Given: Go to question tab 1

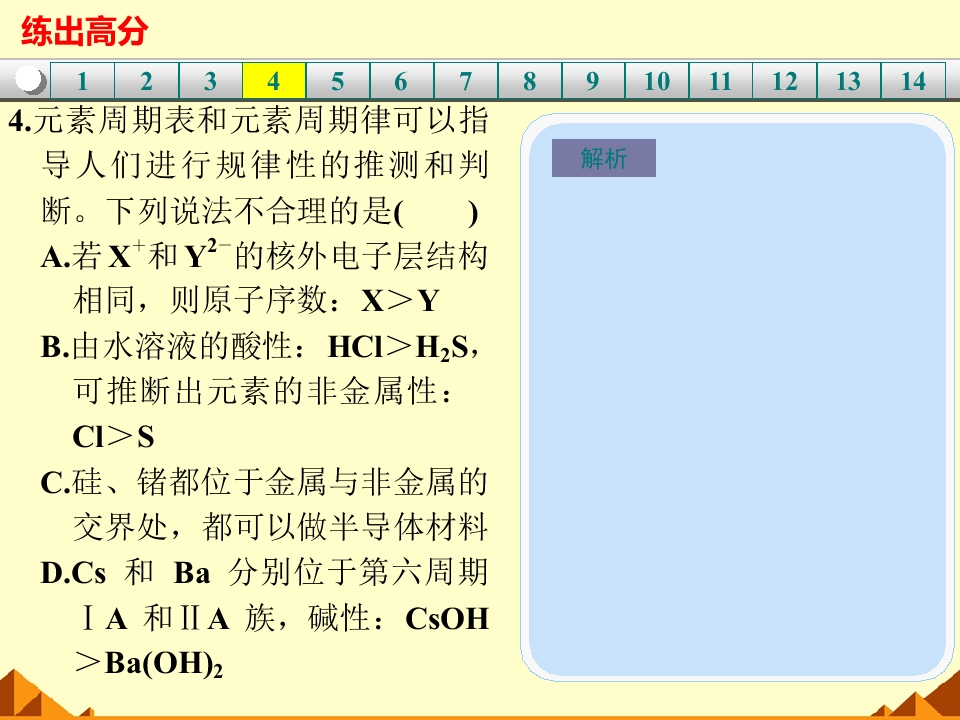Looking at the screenshot, I should (82, 81).
